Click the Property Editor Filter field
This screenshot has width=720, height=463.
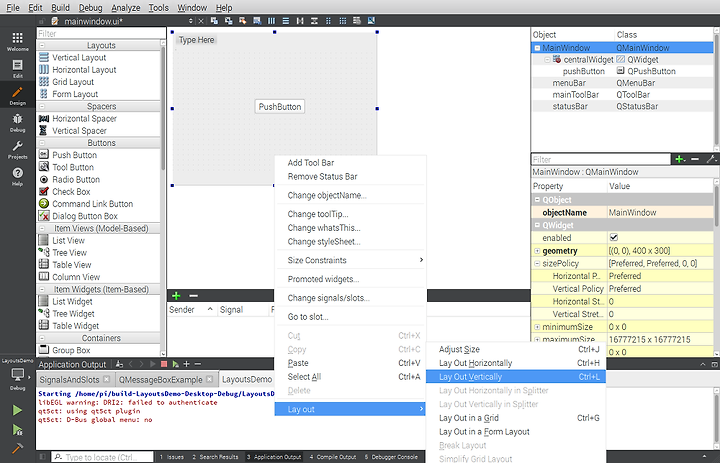601,159
